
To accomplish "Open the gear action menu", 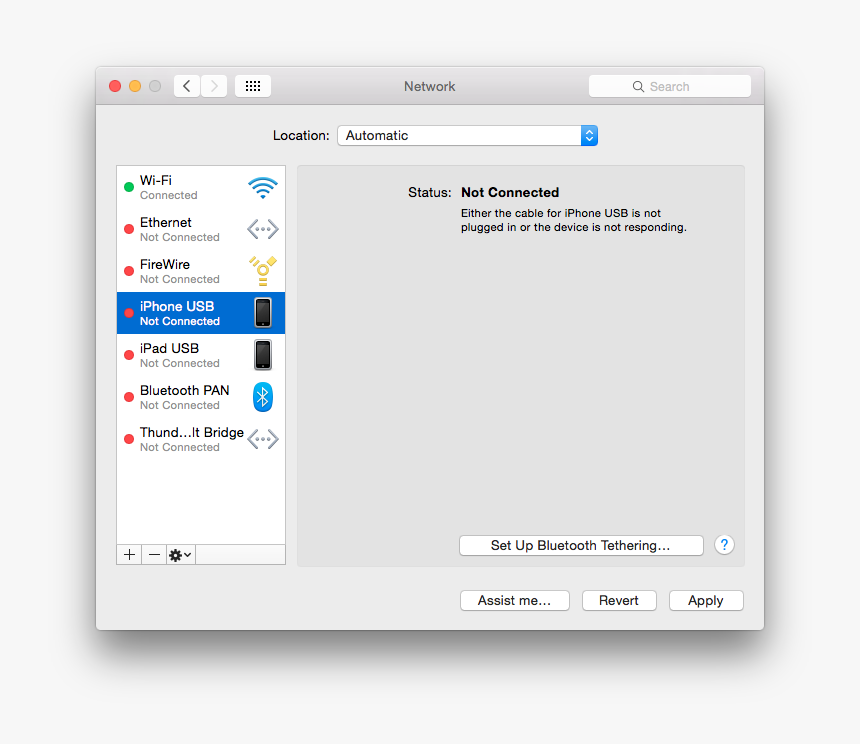I will pyautogui.click(x=180, y=555).
